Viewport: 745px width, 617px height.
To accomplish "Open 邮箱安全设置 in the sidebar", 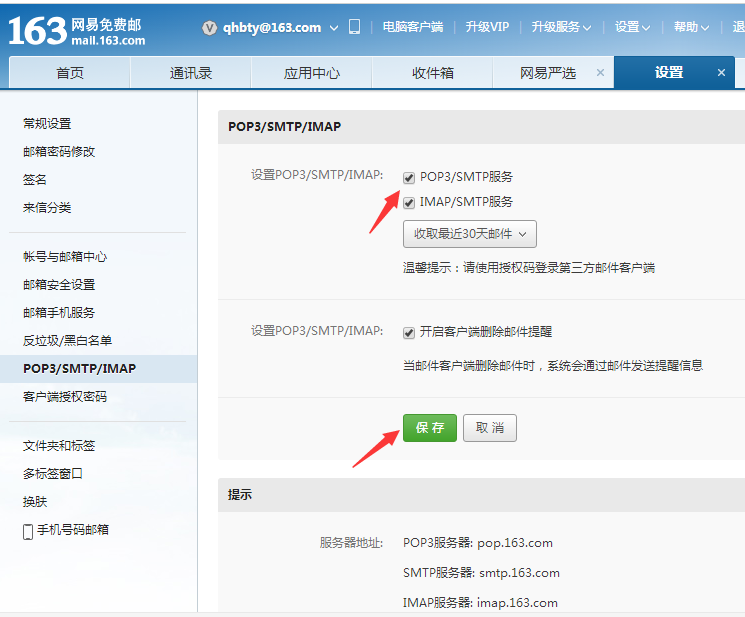I will (x=59, y=285).
